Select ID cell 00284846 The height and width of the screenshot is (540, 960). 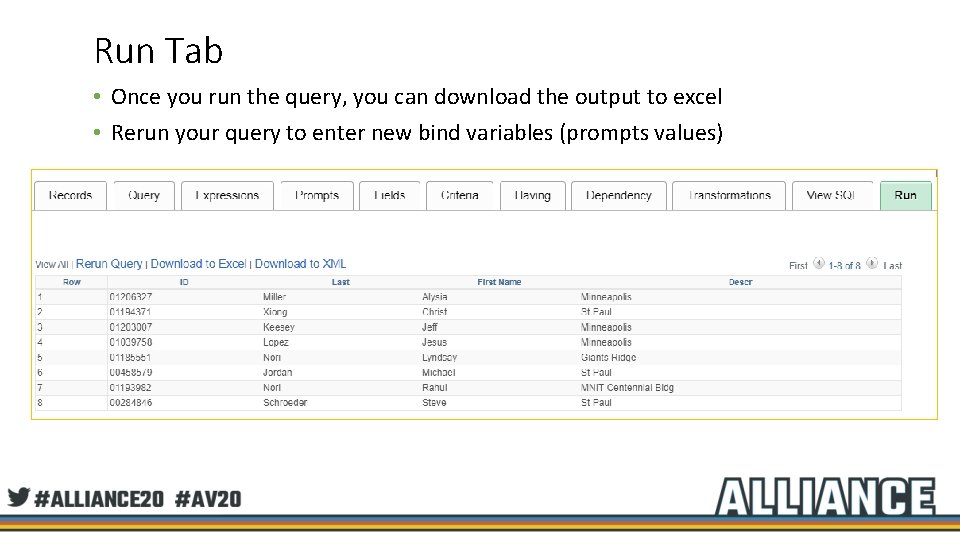coord(131,403)
